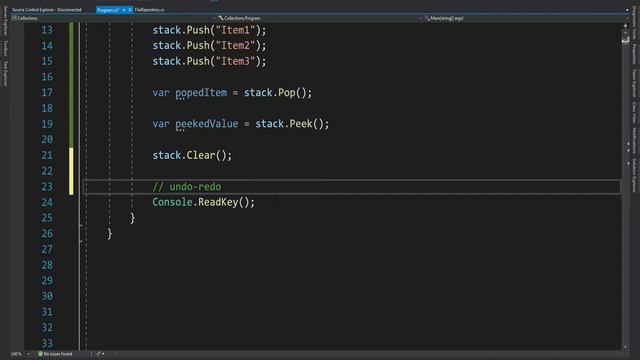This screenshot has width=640, height=360.
Task: Click the peekedValue variable name
Action: [x=207, y=124]
